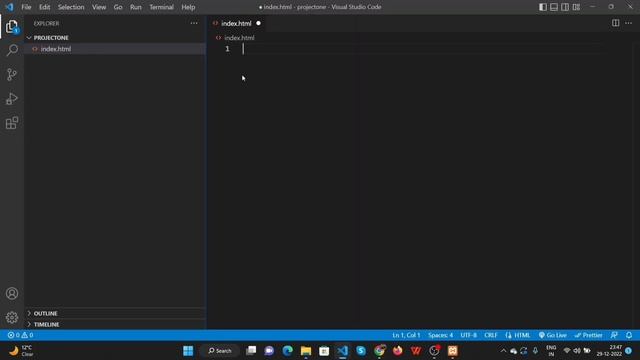Toggle the bottom panel layout
The image size is (640, 360).
[x=554, y=7]
